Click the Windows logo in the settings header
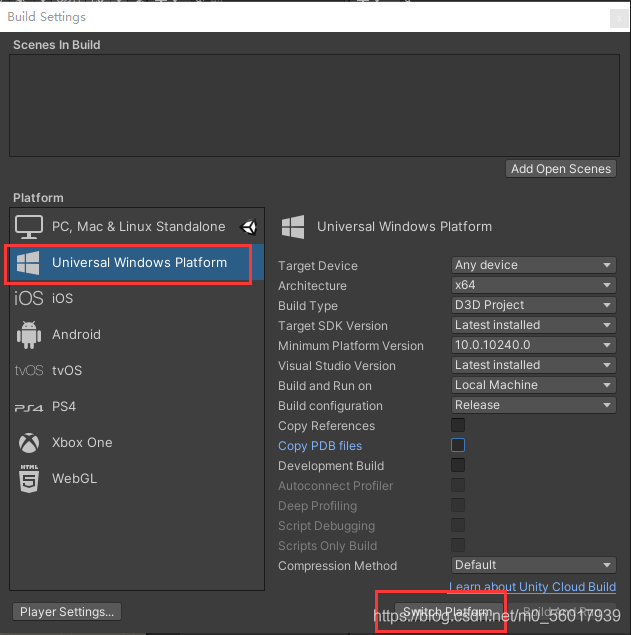This screenshot has height=635, width=631. coord(293,227)
